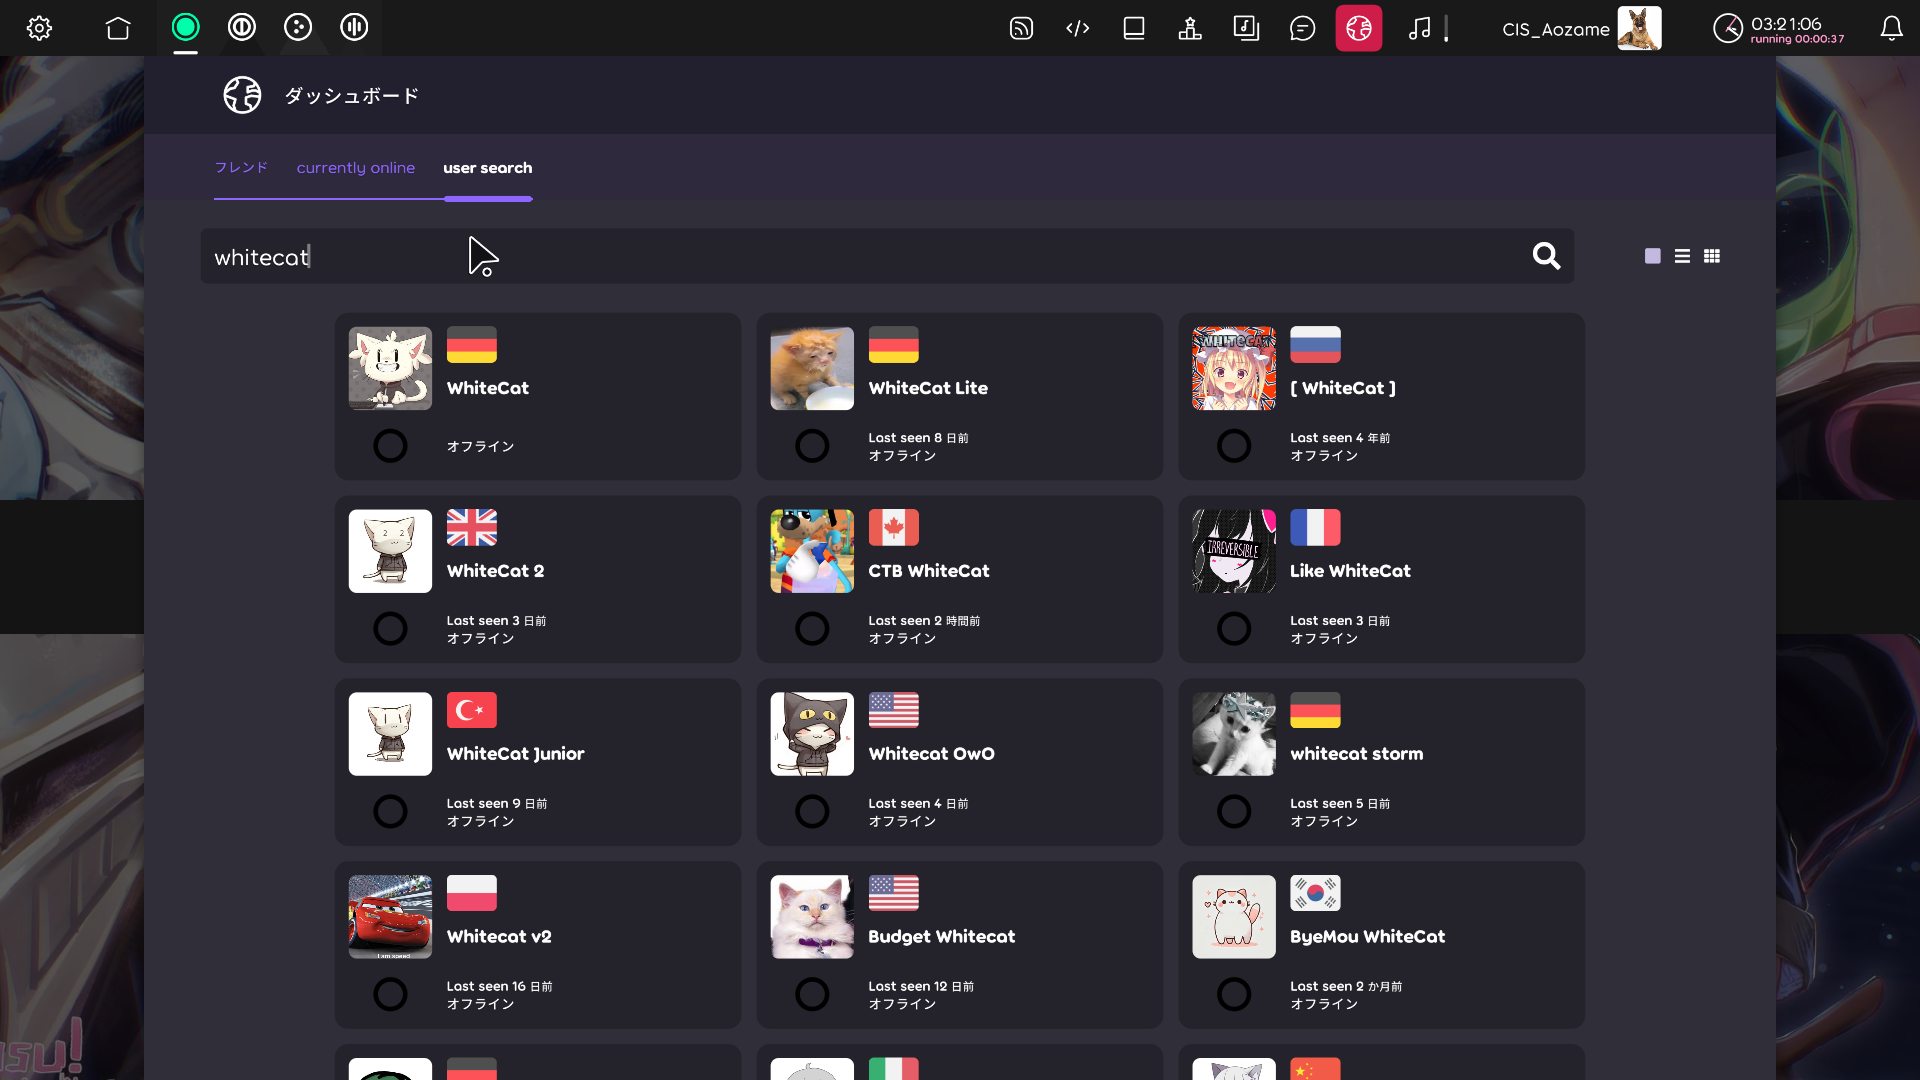Click "Last seen 16 日前" on Whitecat v2

coord(500,987)
